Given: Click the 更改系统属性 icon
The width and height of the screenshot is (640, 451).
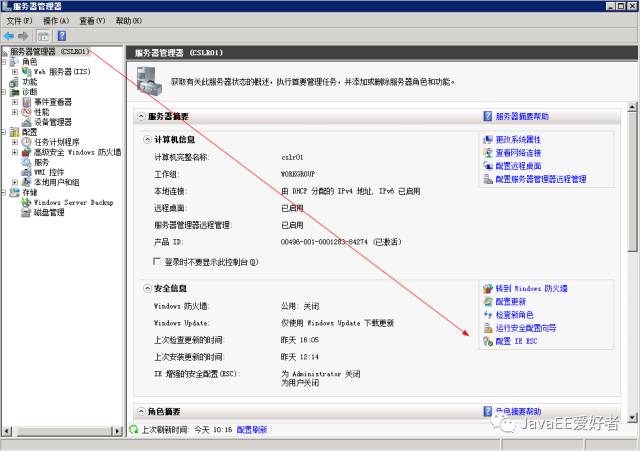Looking at the screenshot, I should click(x=488, y=140).
